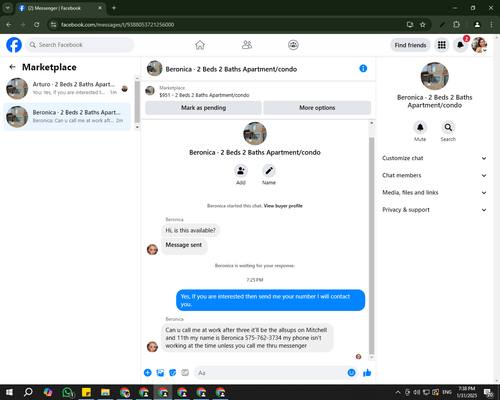Open the Arturo conversation
This screenshot has height=400, width=500.
[x=67, y=88]
